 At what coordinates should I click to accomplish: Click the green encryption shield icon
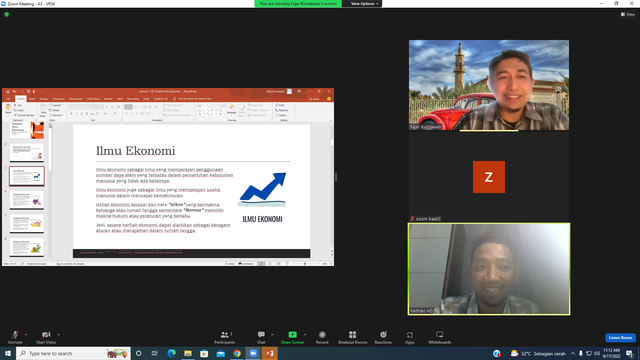[7, 14]
